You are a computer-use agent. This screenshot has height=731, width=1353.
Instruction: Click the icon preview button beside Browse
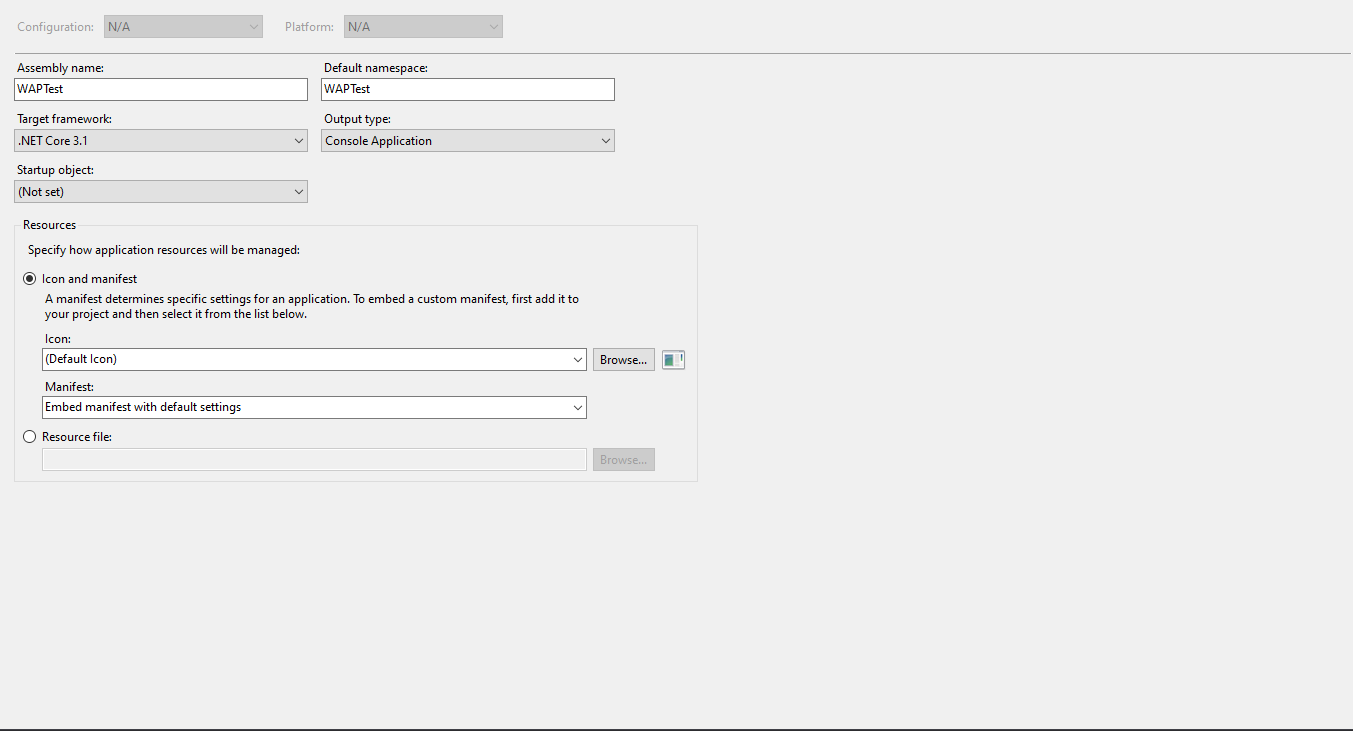tap(672, 359)
